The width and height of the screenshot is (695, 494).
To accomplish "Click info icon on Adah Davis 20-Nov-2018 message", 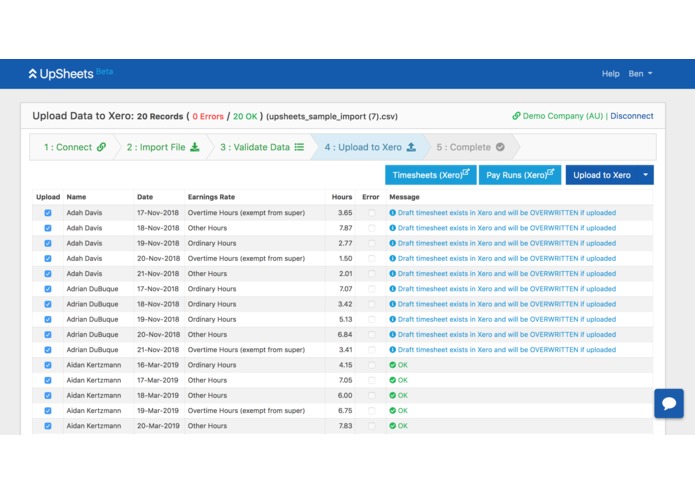I will (x=392, y=258).
